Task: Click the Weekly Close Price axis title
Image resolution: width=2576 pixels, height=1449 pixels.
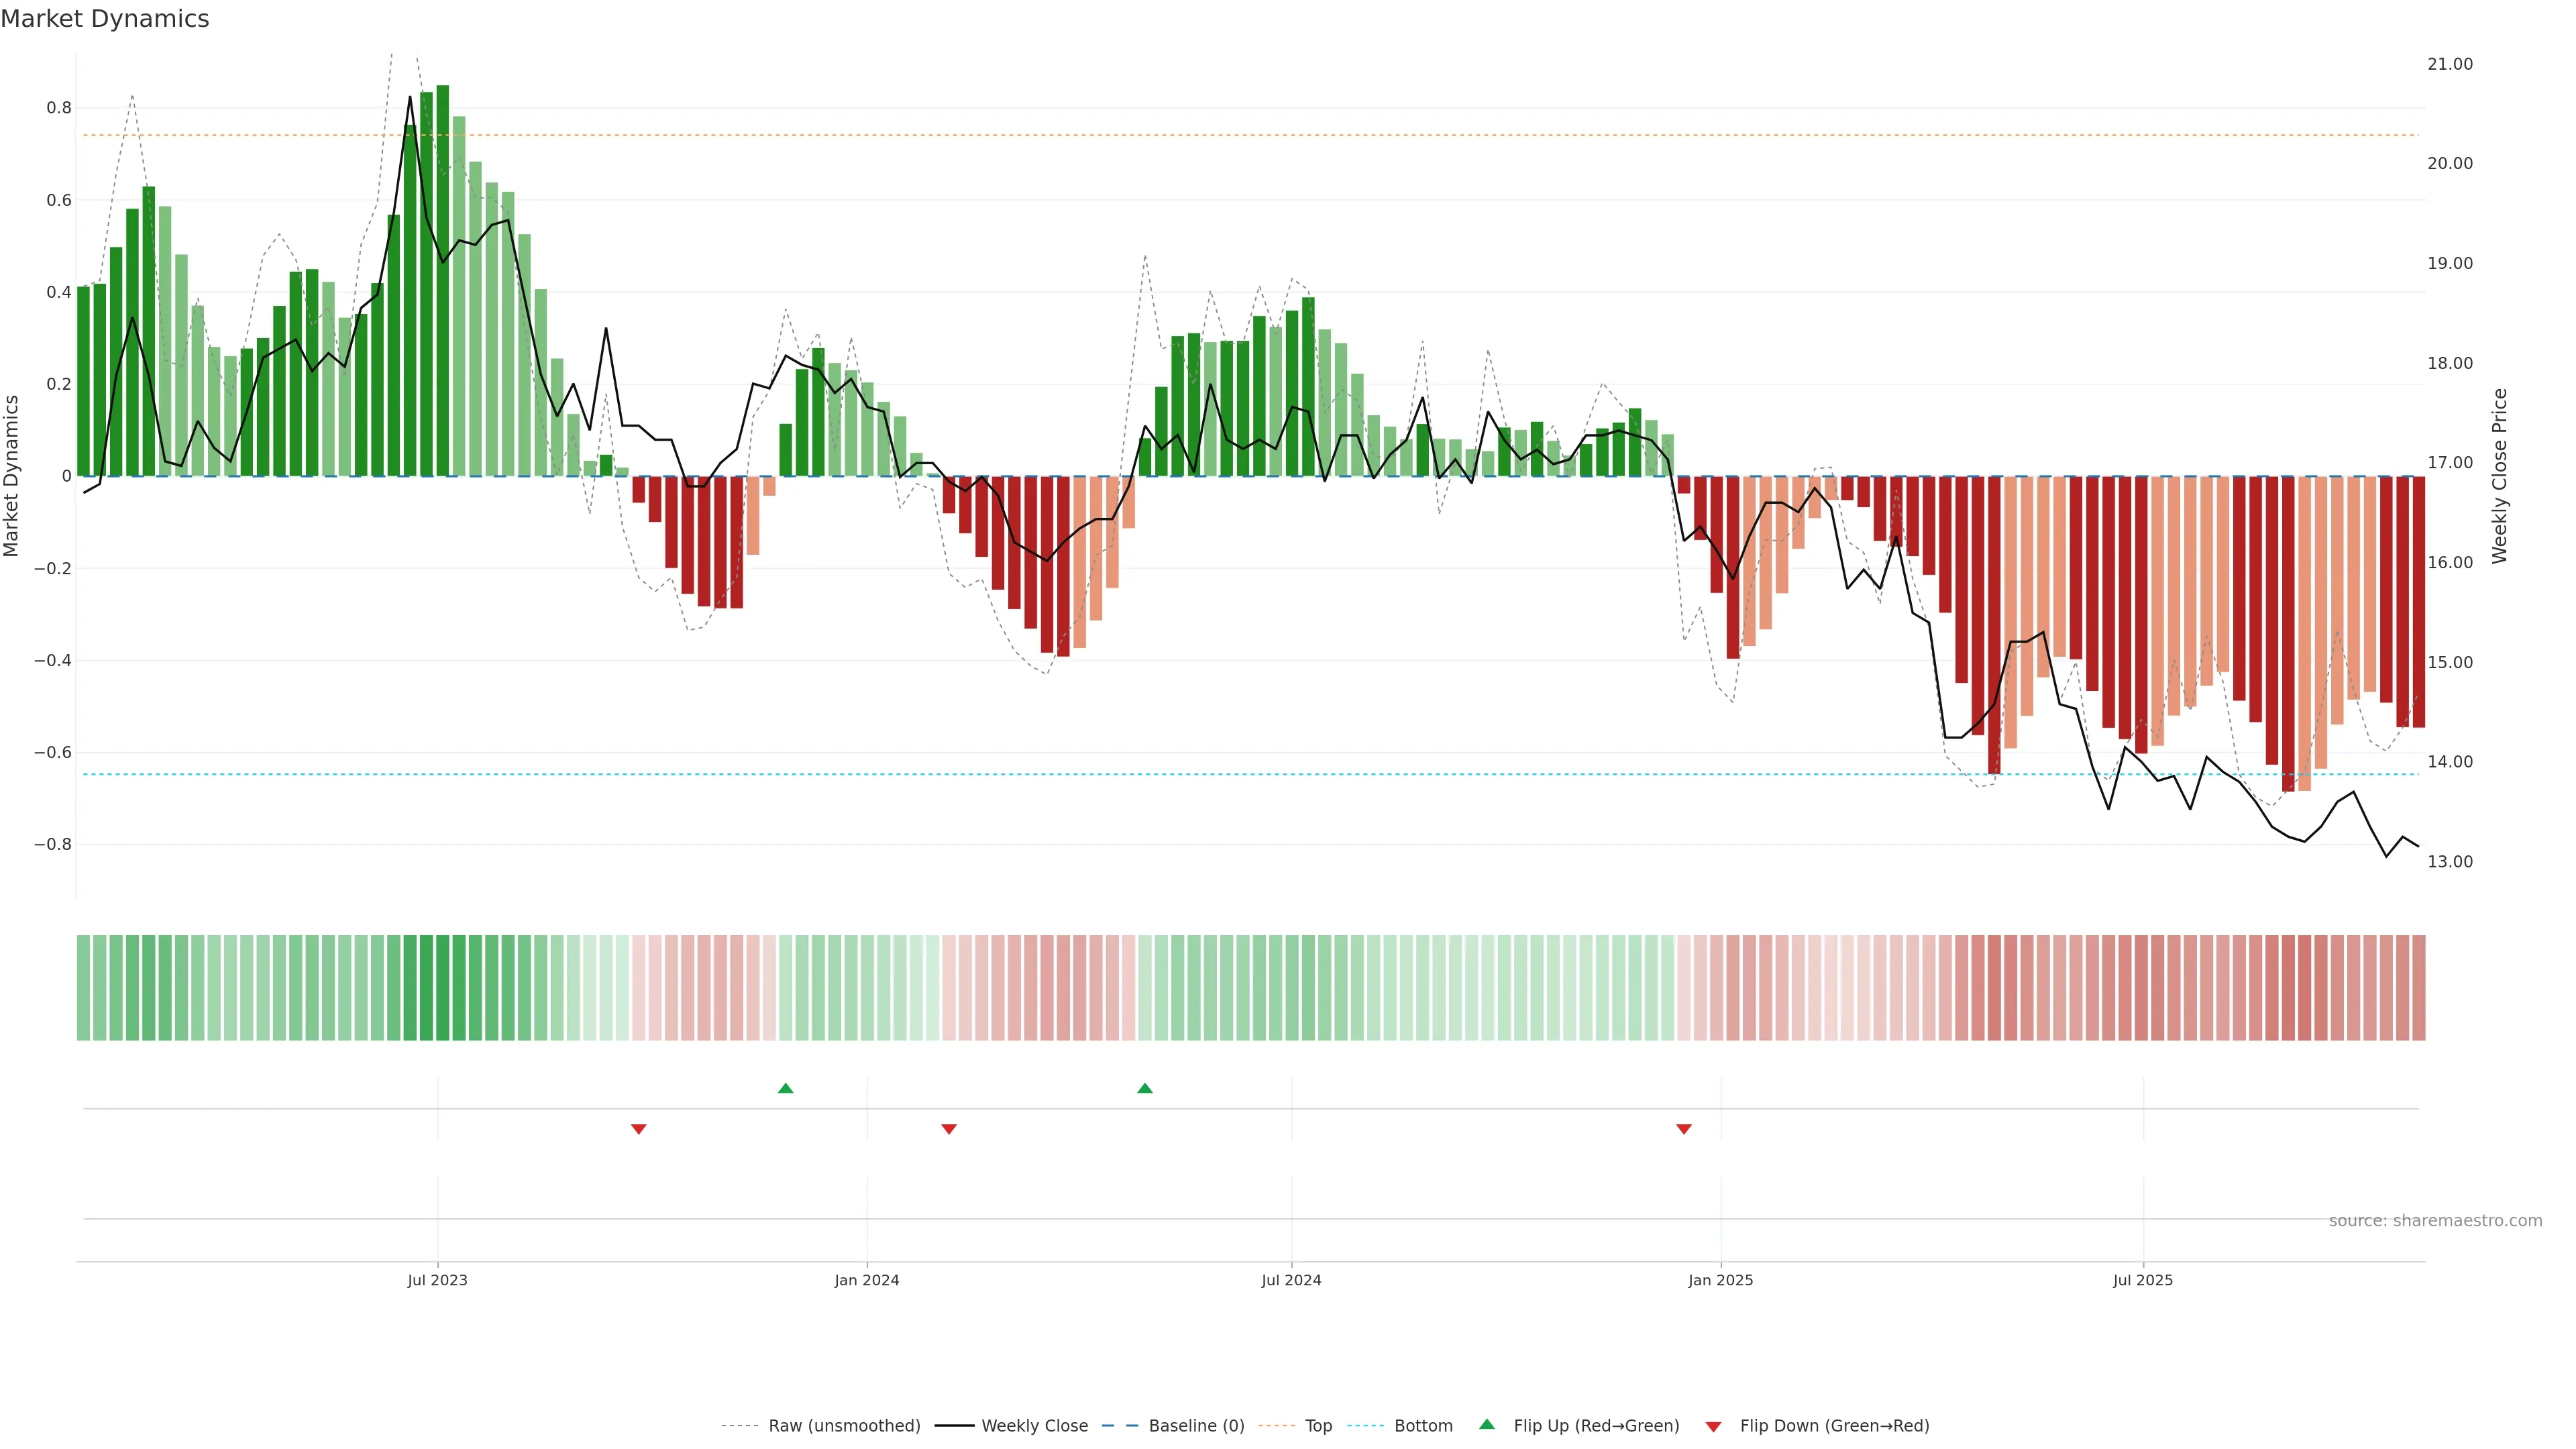Action: coord(2499,476)
